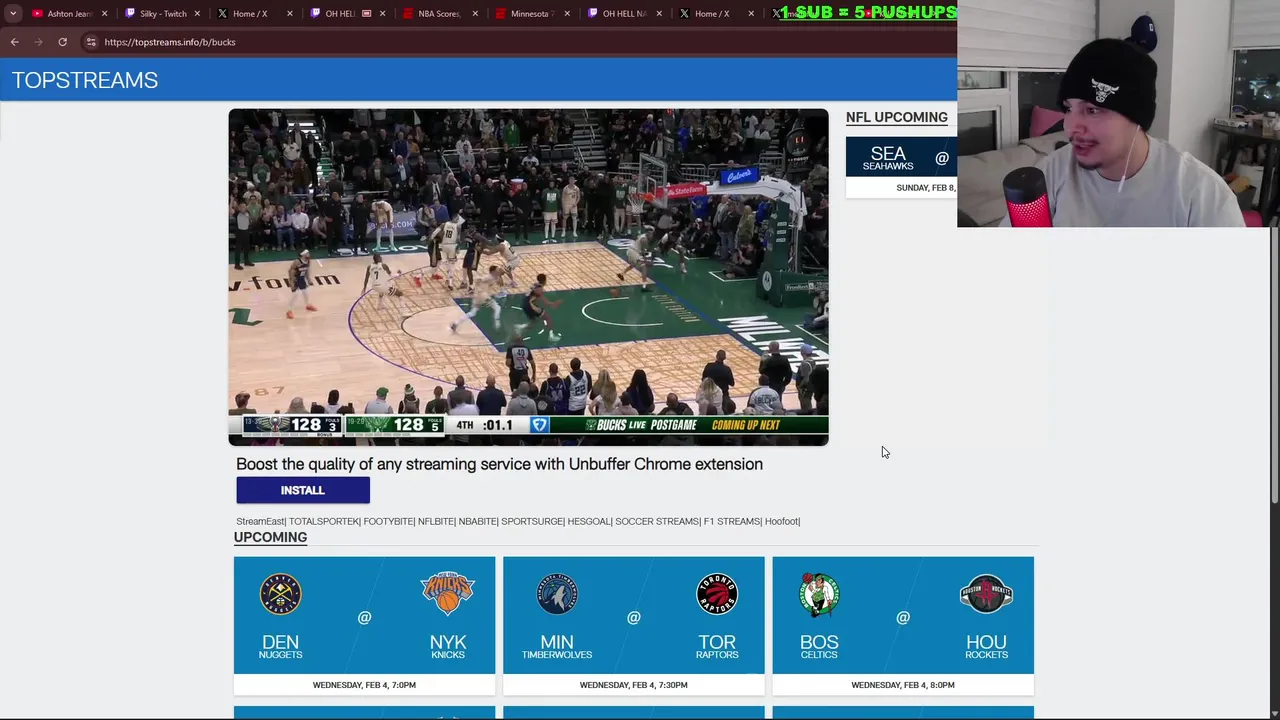Open the SOCCER STREAMS link
This screenshot has height=720, width=1280.
coord(657,521)
